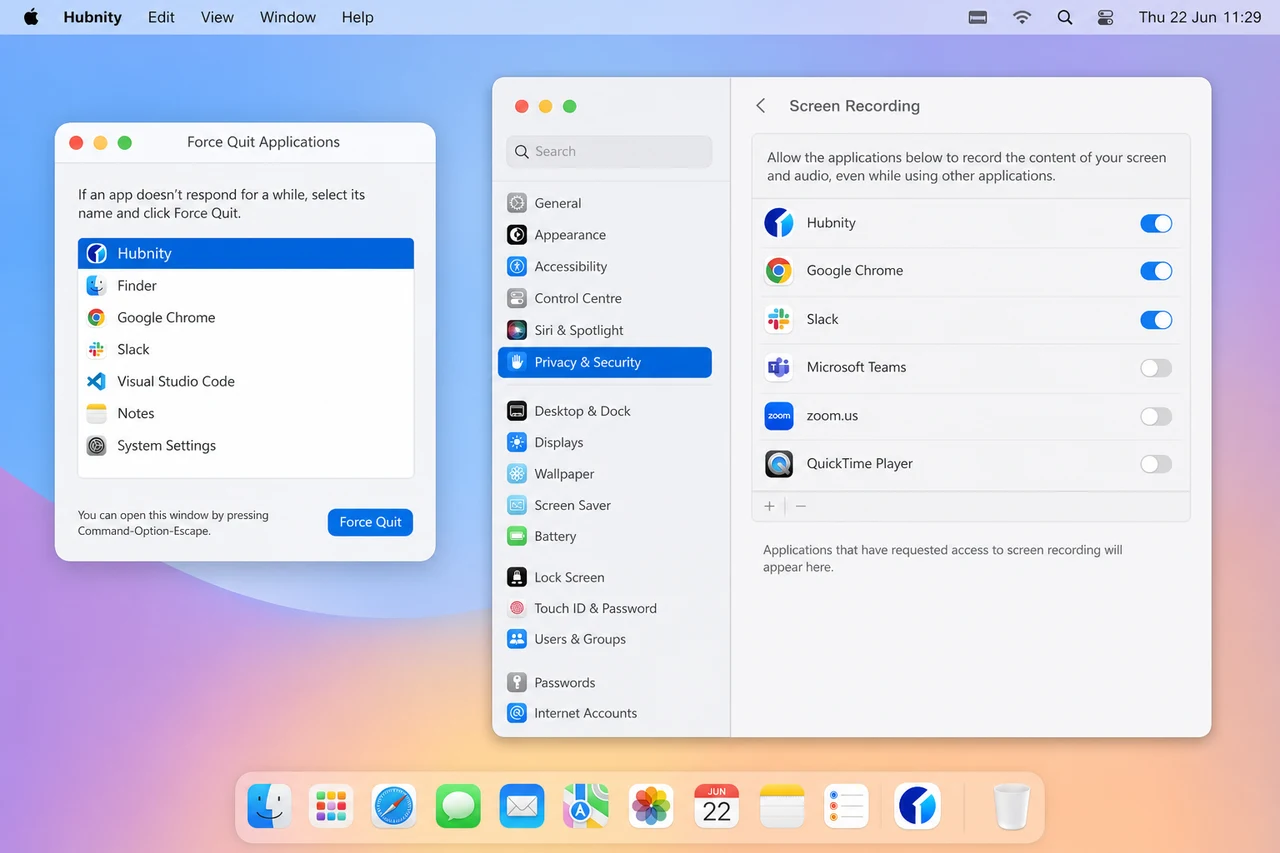This screenshot has width=1280, height=853.
Task: Turn on QuickTime Player screen recording
Action: [1156, 464]
